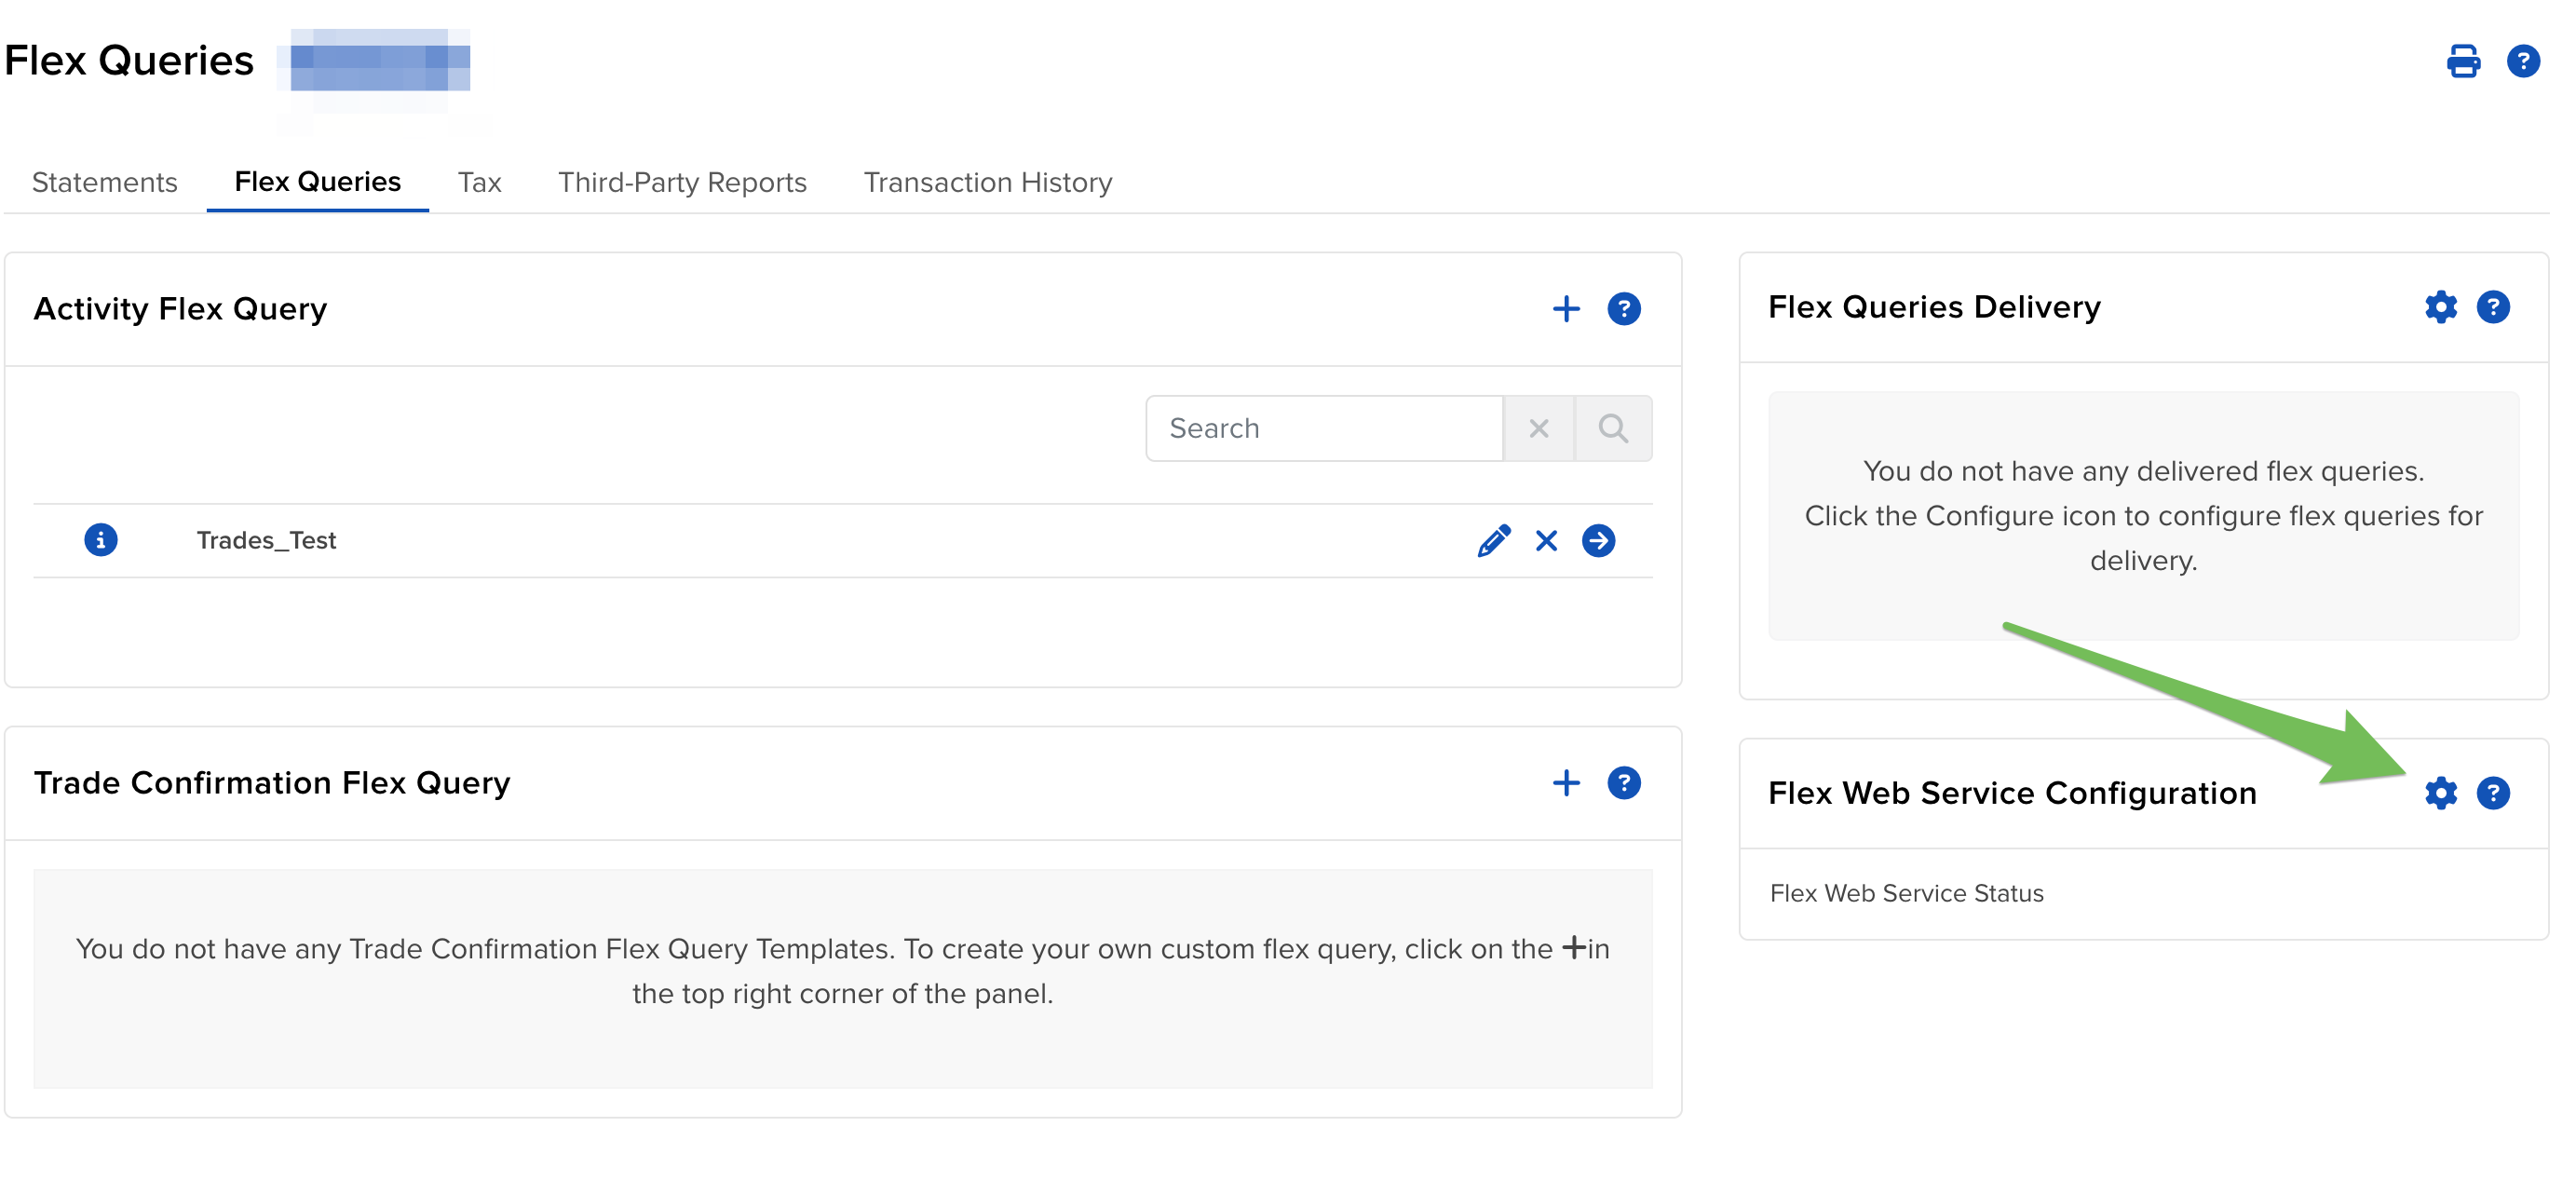
Task: Delete the Trades_Test query with the X icon
Action: click(x=1547, y=540)
